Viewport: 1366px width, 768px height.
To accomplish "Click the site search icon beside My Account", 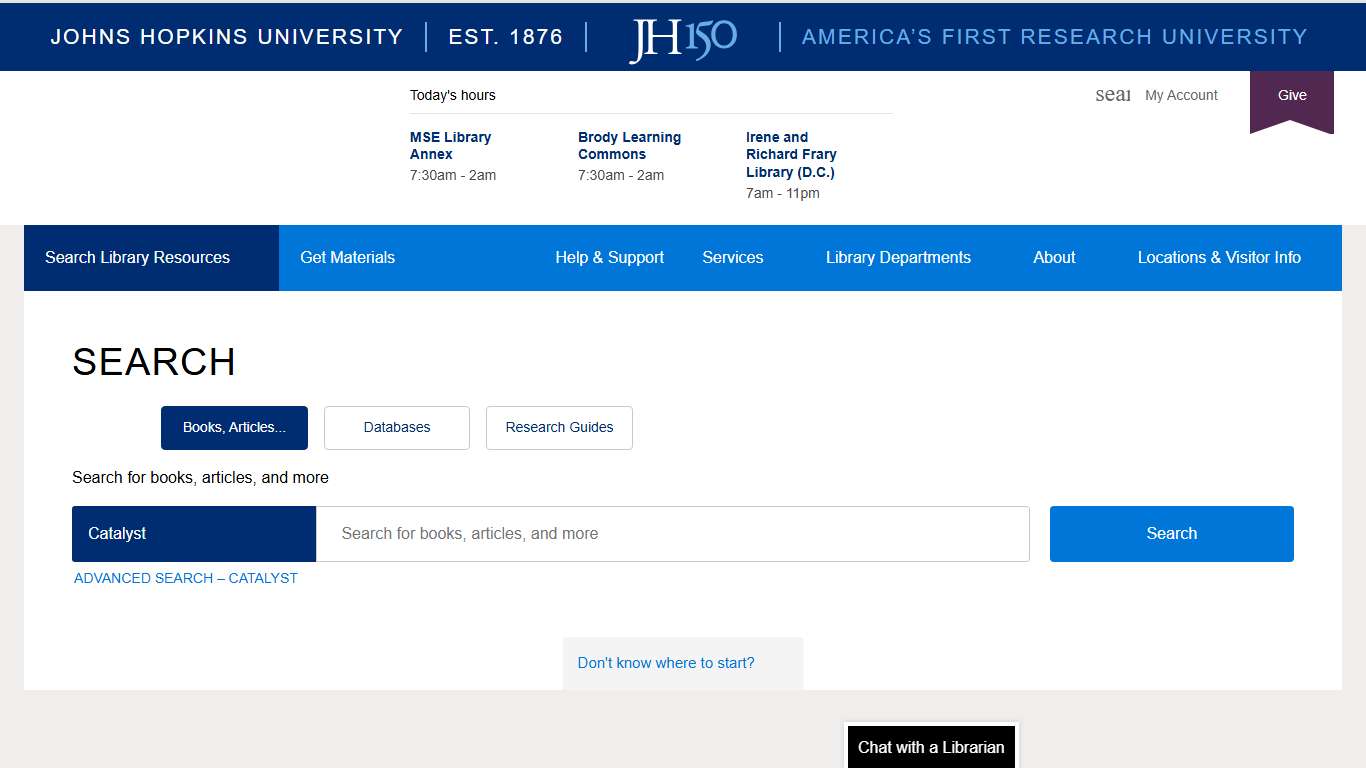I will click(x=1112, y=95).
